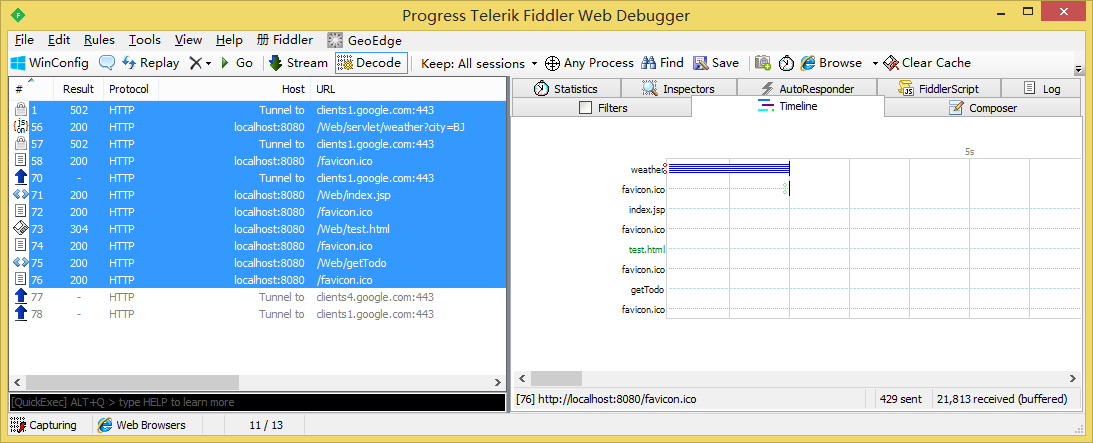Click the camera screenshot icon

[763, 63]
